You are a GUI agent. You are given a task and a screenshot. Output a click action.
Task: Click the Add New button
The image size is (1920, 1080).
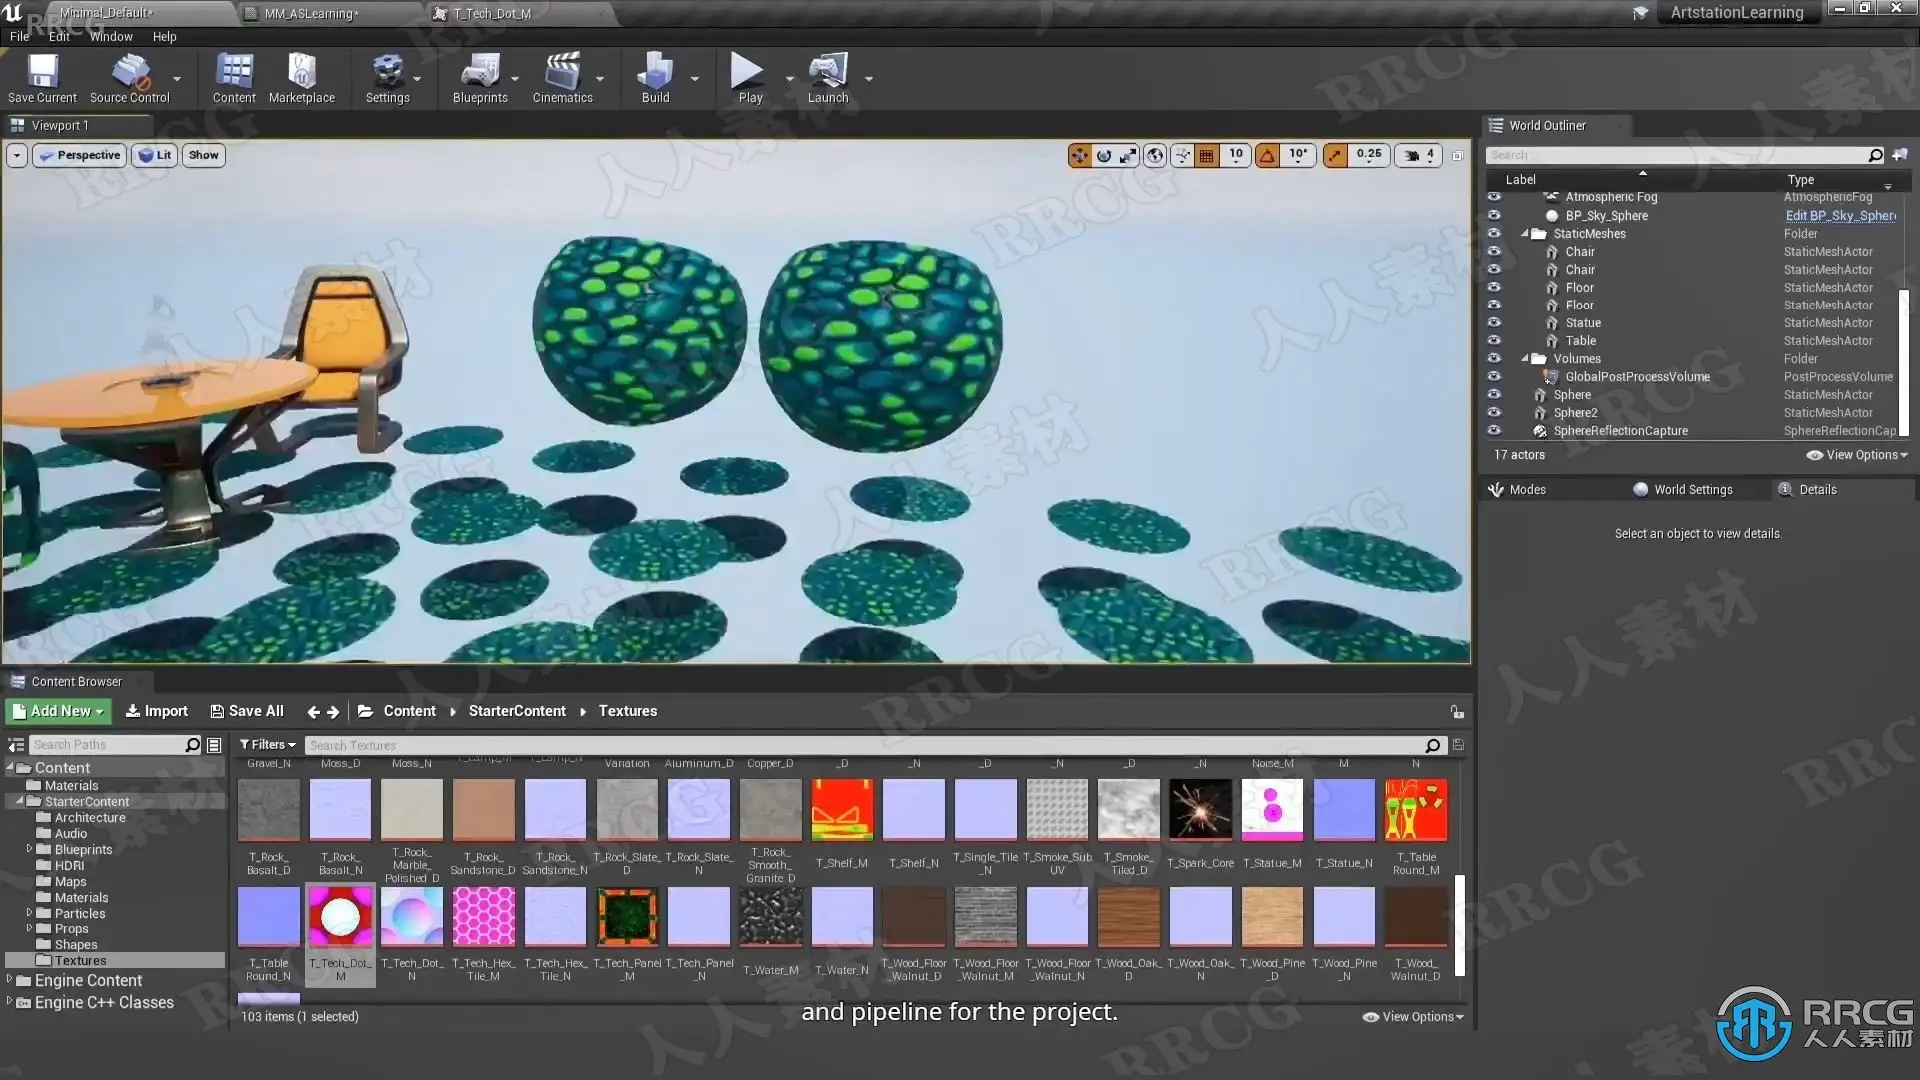pyautogui.click(x=58, y=711)
